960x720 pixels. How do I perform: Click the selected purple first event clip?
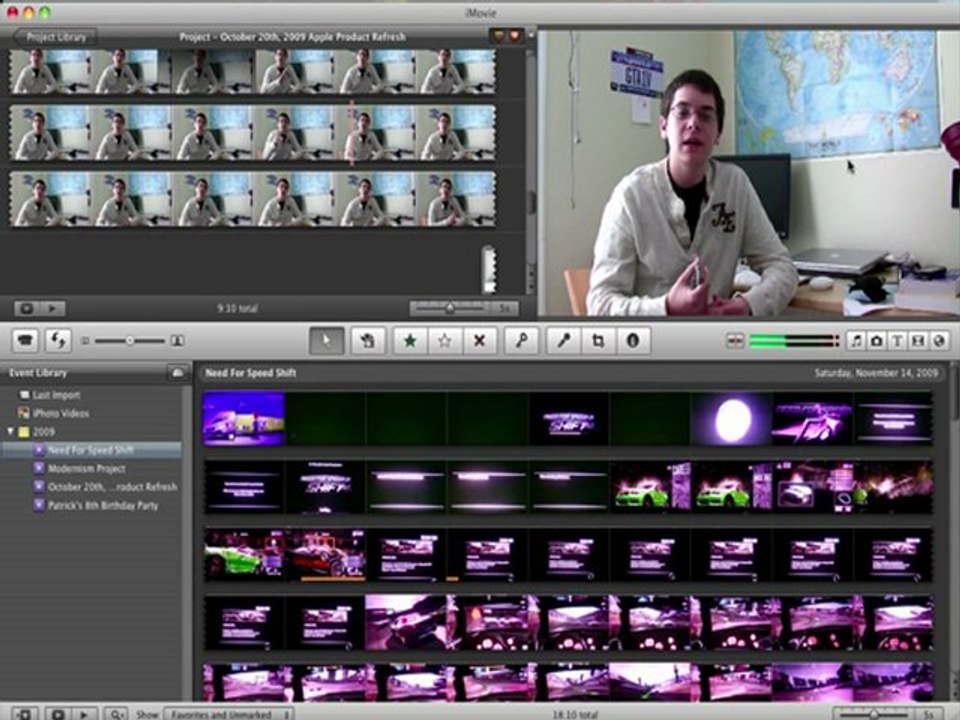pyautogui.click(x=244, y=419)
